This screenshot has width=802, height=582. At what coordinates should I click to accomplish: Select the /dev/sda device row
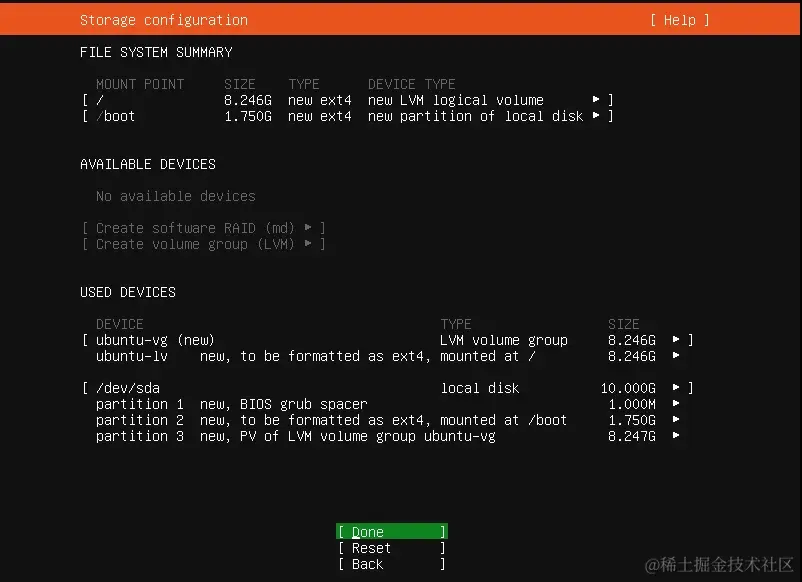coord(388,388)
